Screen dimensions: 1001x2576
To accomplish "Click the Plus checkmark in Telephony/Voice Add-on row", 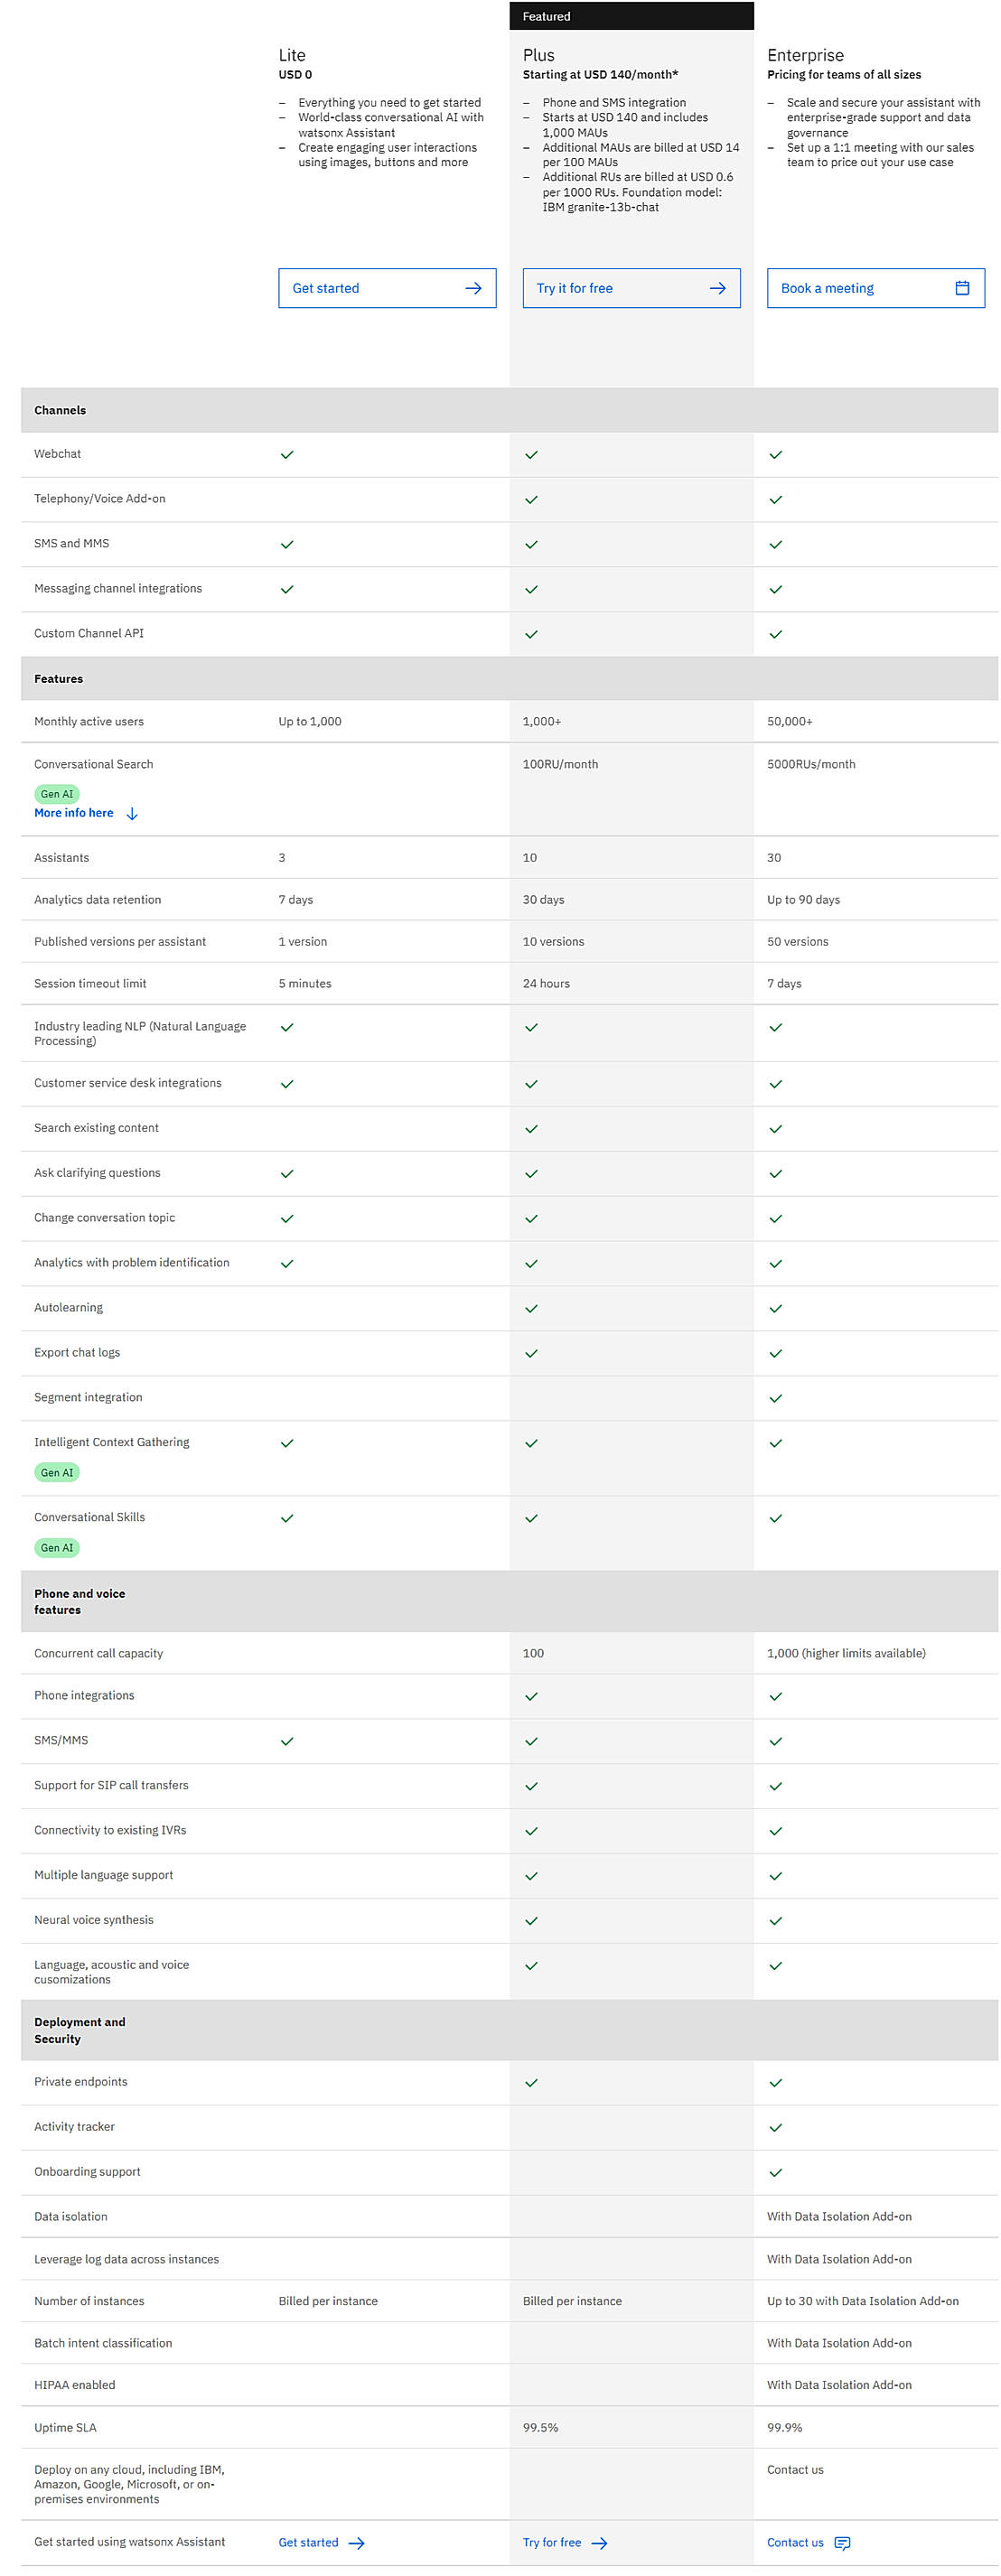I will click(531, 500).
